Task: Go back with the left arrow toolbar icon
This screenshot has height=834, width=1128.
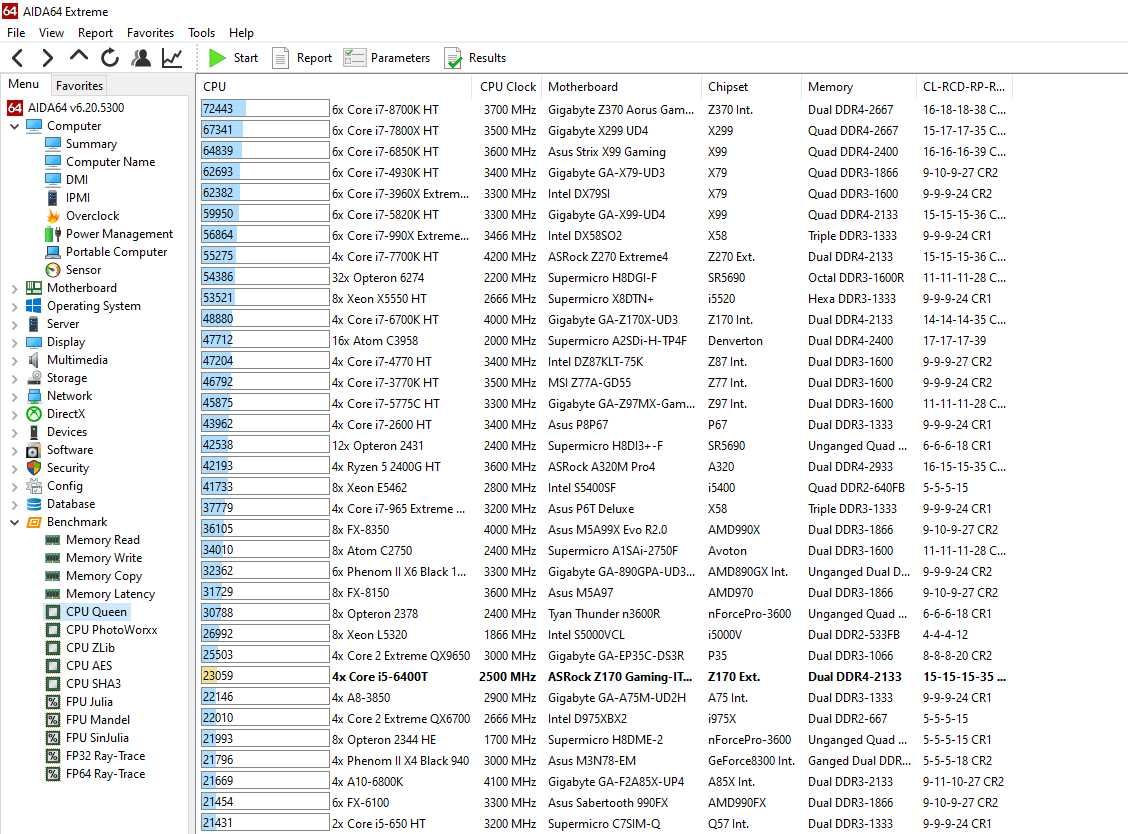Action: pyautogui.click(x=19, y=58)
